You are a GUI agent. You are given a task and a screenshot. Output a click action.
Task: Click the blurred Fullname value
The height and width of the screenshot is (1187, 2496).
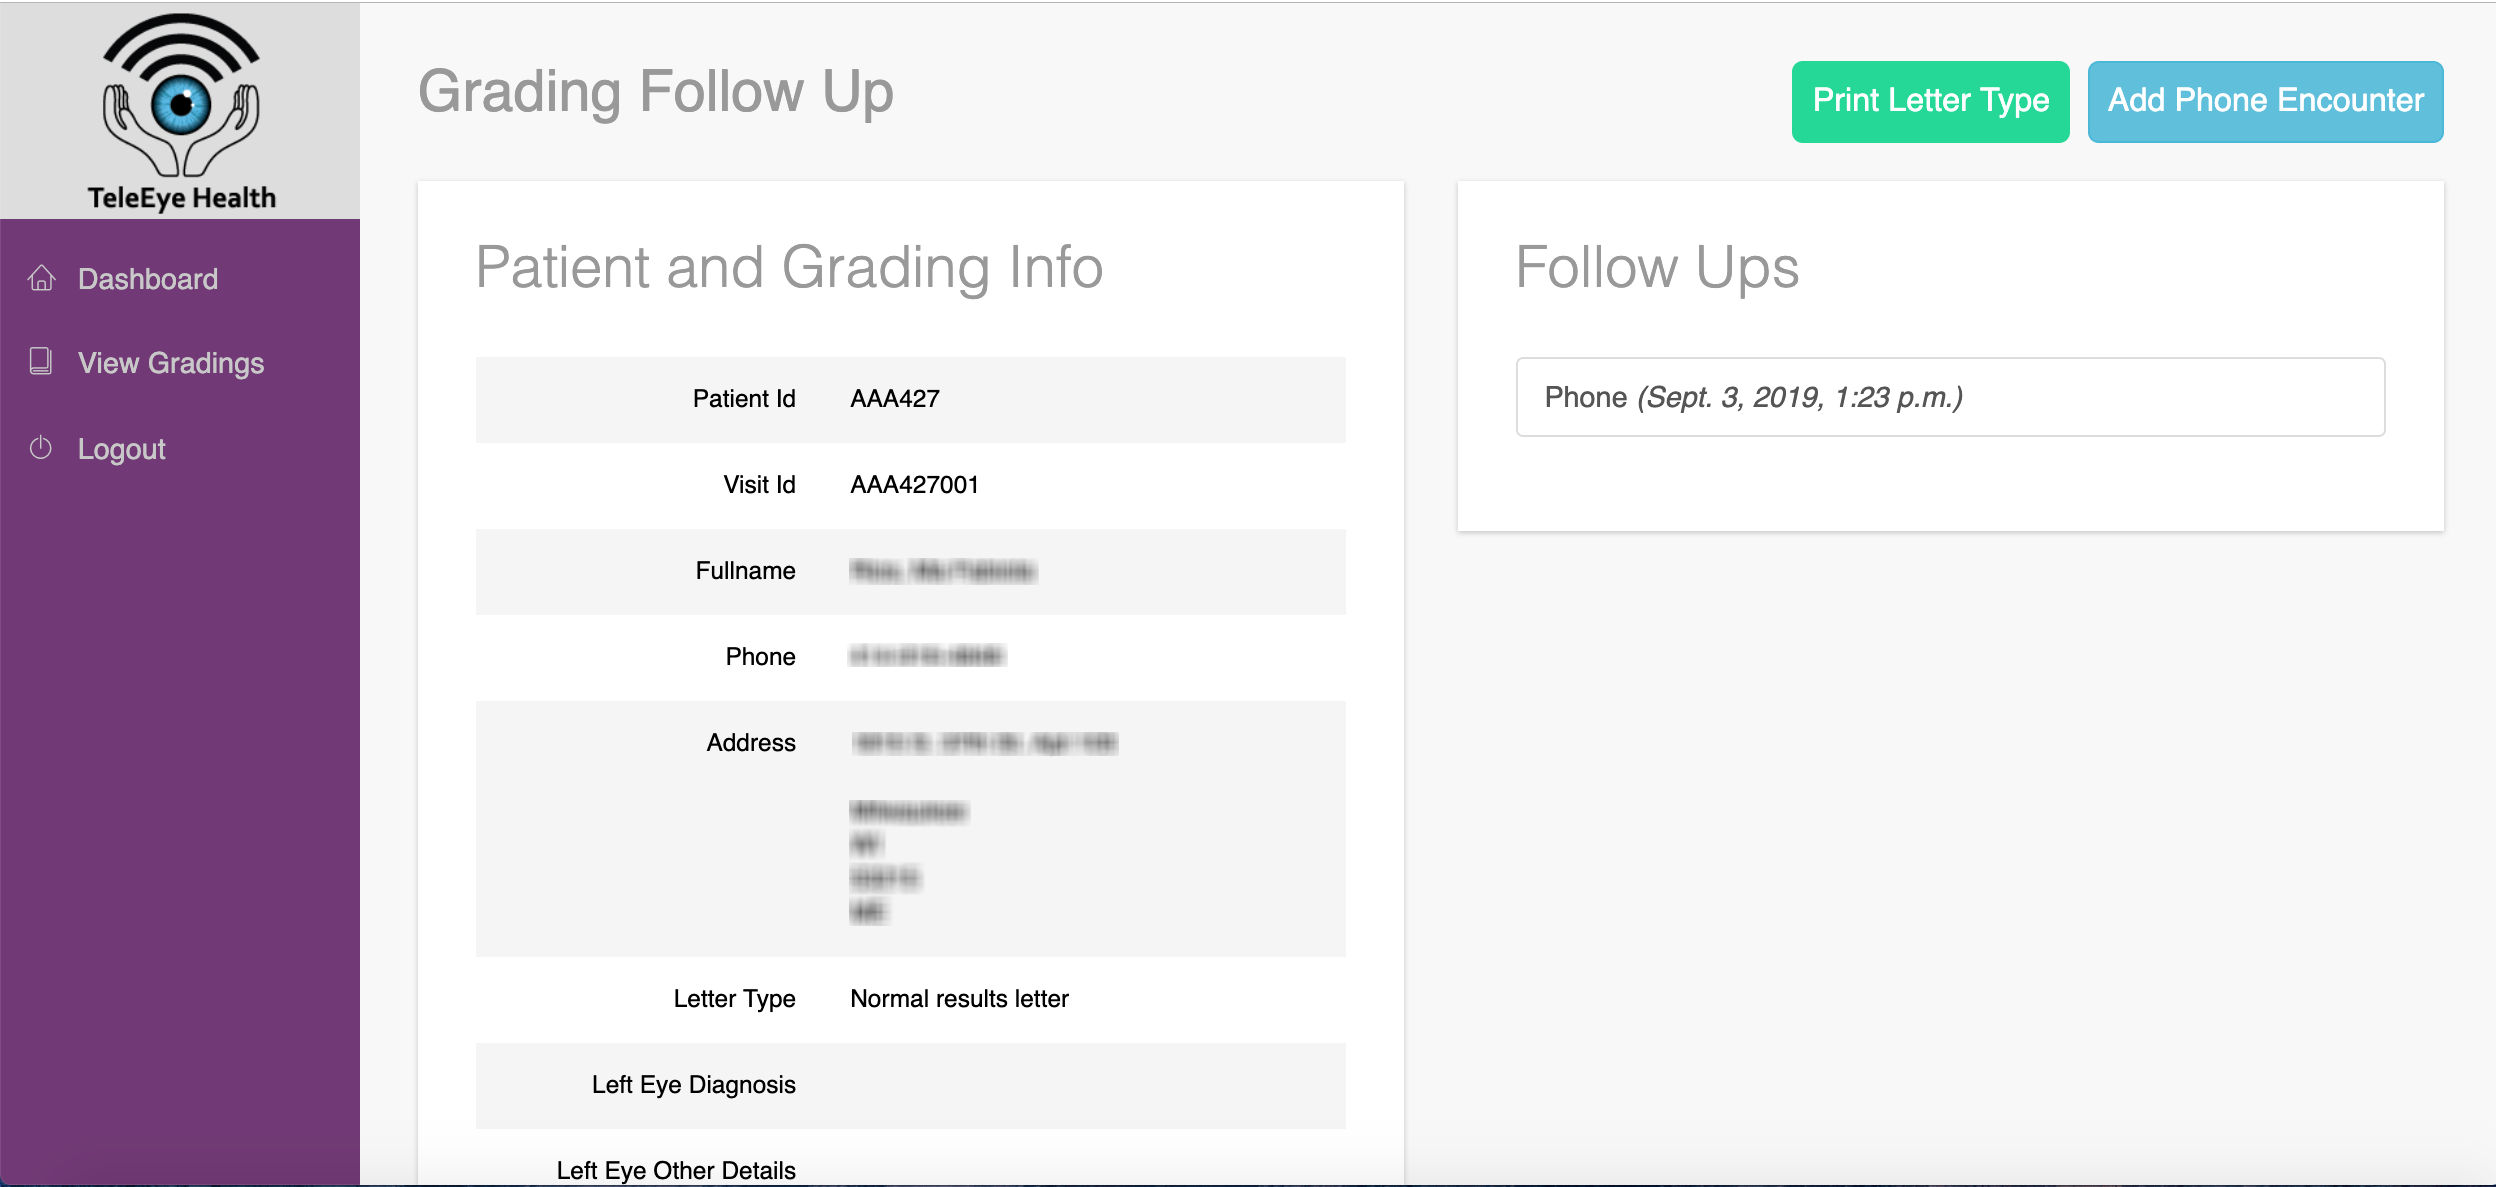pyautogui.click(x=942, y=571)
